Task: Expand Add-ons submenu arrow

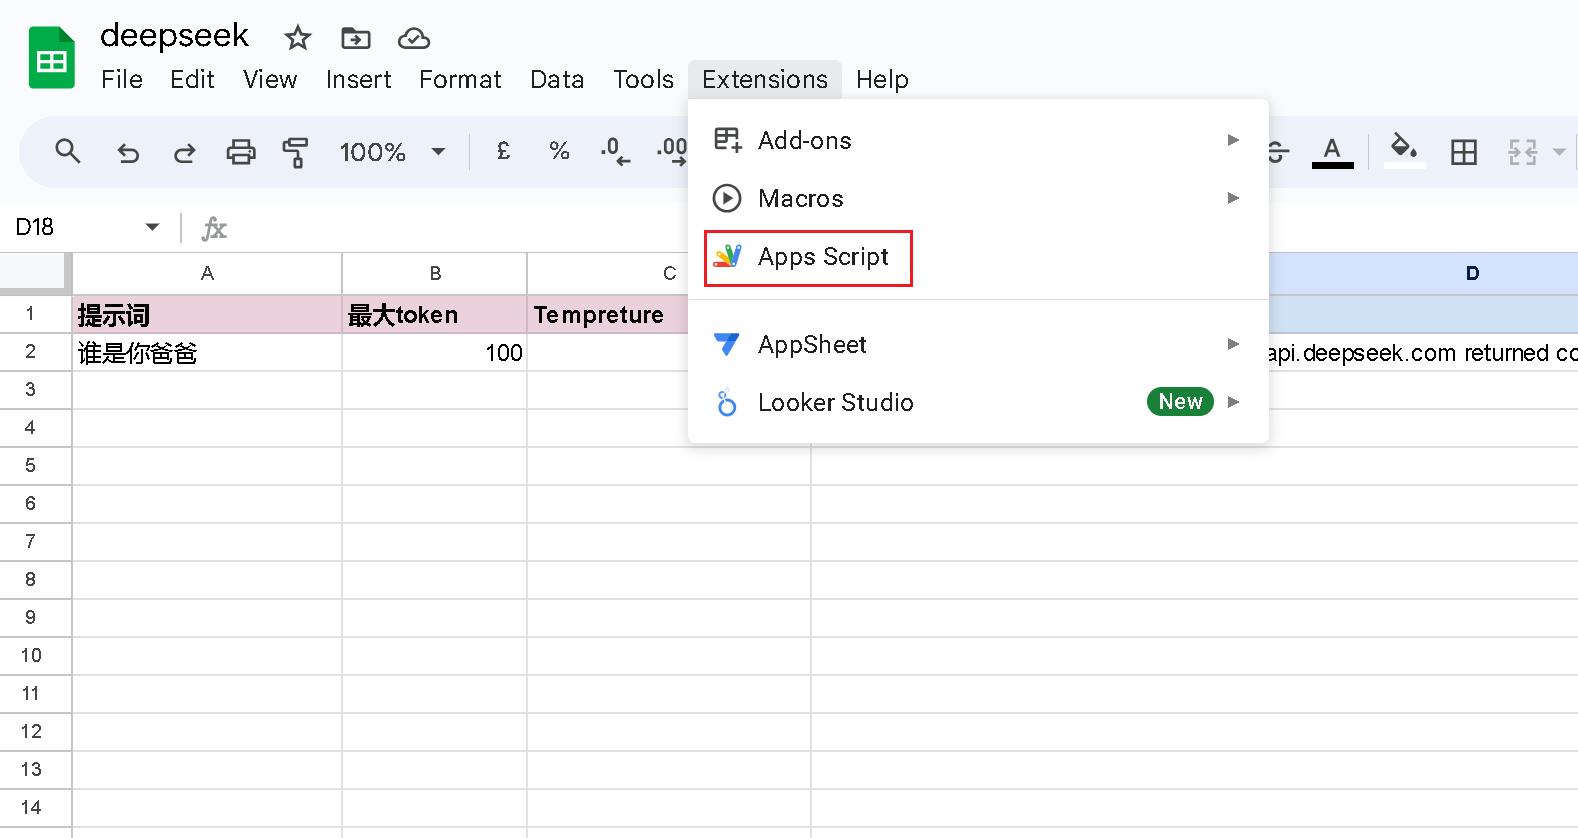Action: click(x=1233, y=140)
